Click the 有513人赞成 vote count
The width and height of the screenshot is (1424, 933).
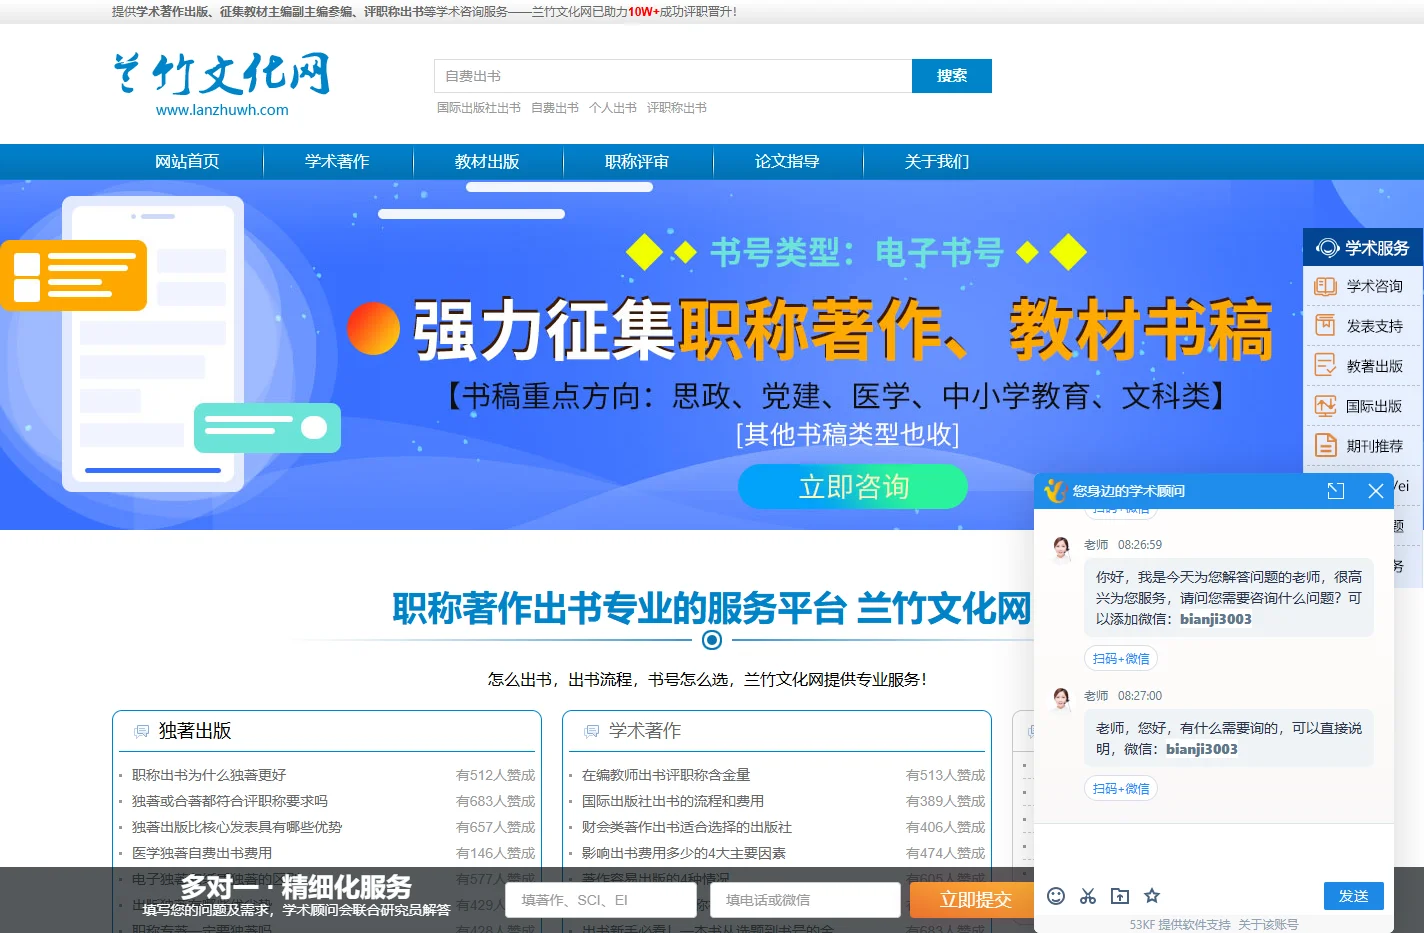pyautogui.click(x=946, y=775)
